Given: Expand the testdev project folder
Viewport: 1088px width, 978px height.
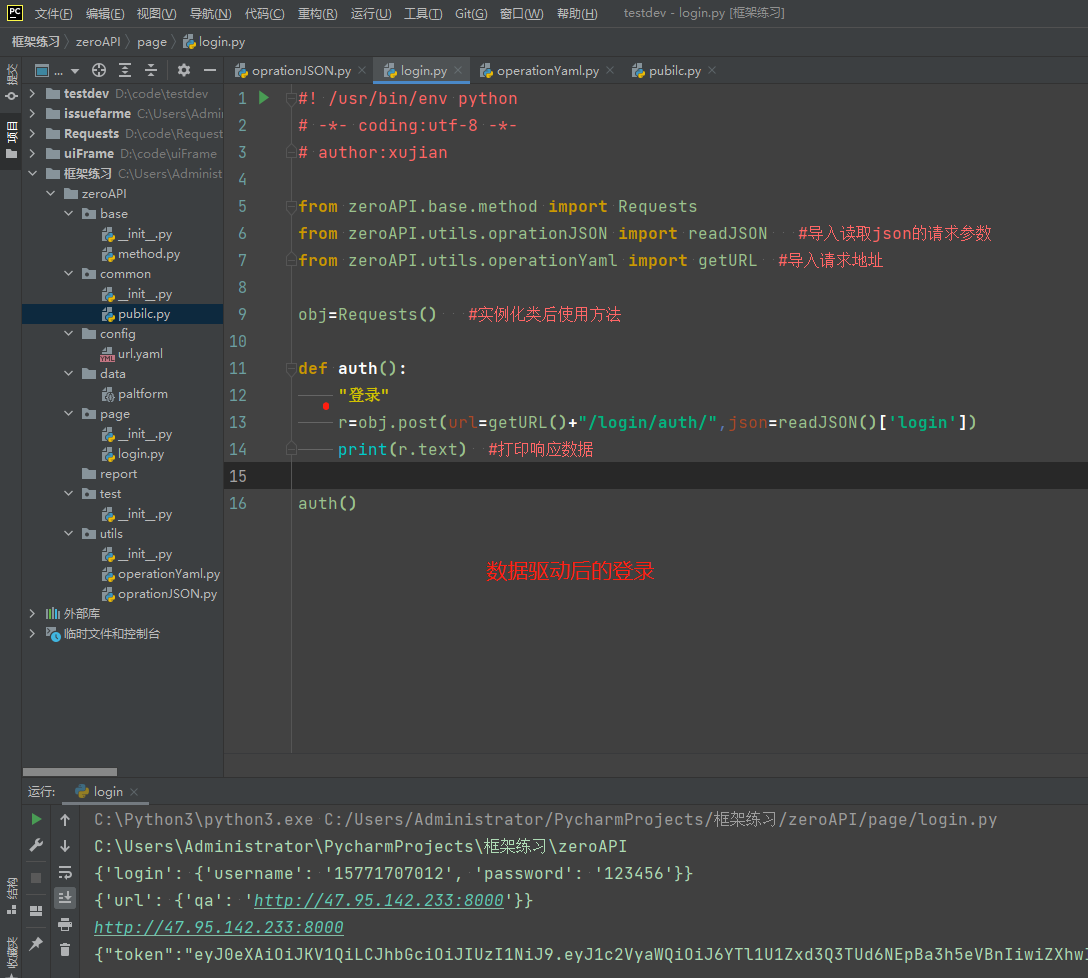Looking at the screenshot, I should tap(32, 94).
